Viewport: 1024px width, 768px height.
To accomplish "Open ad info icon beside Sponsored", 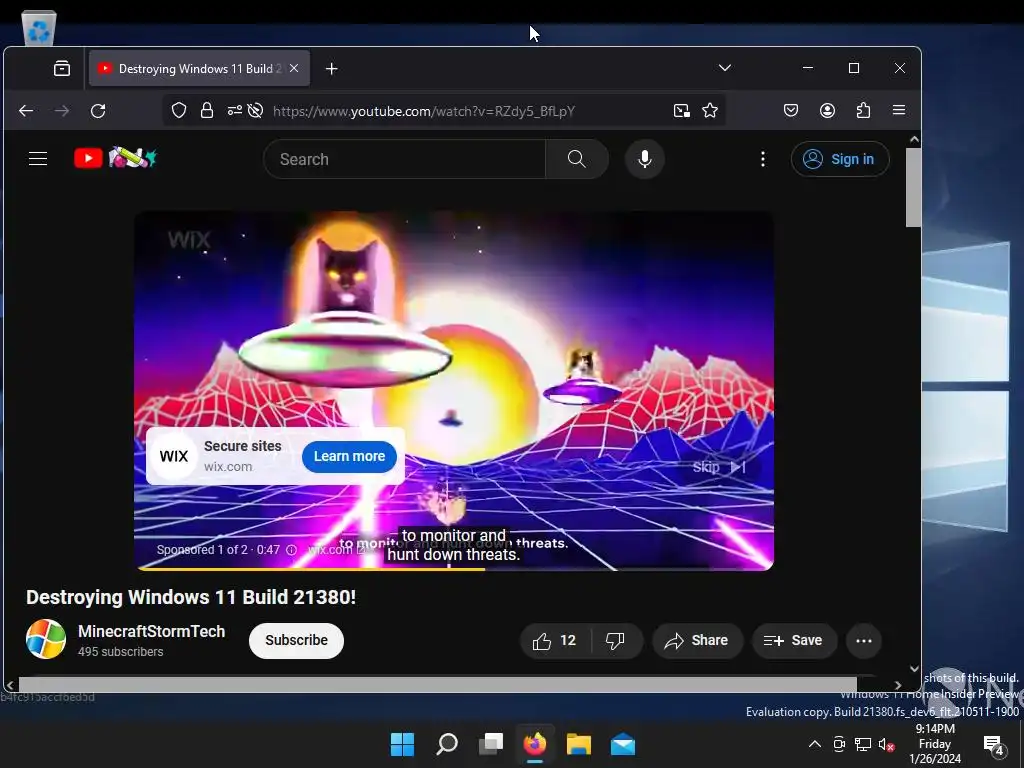I will (x=292, y=550).
